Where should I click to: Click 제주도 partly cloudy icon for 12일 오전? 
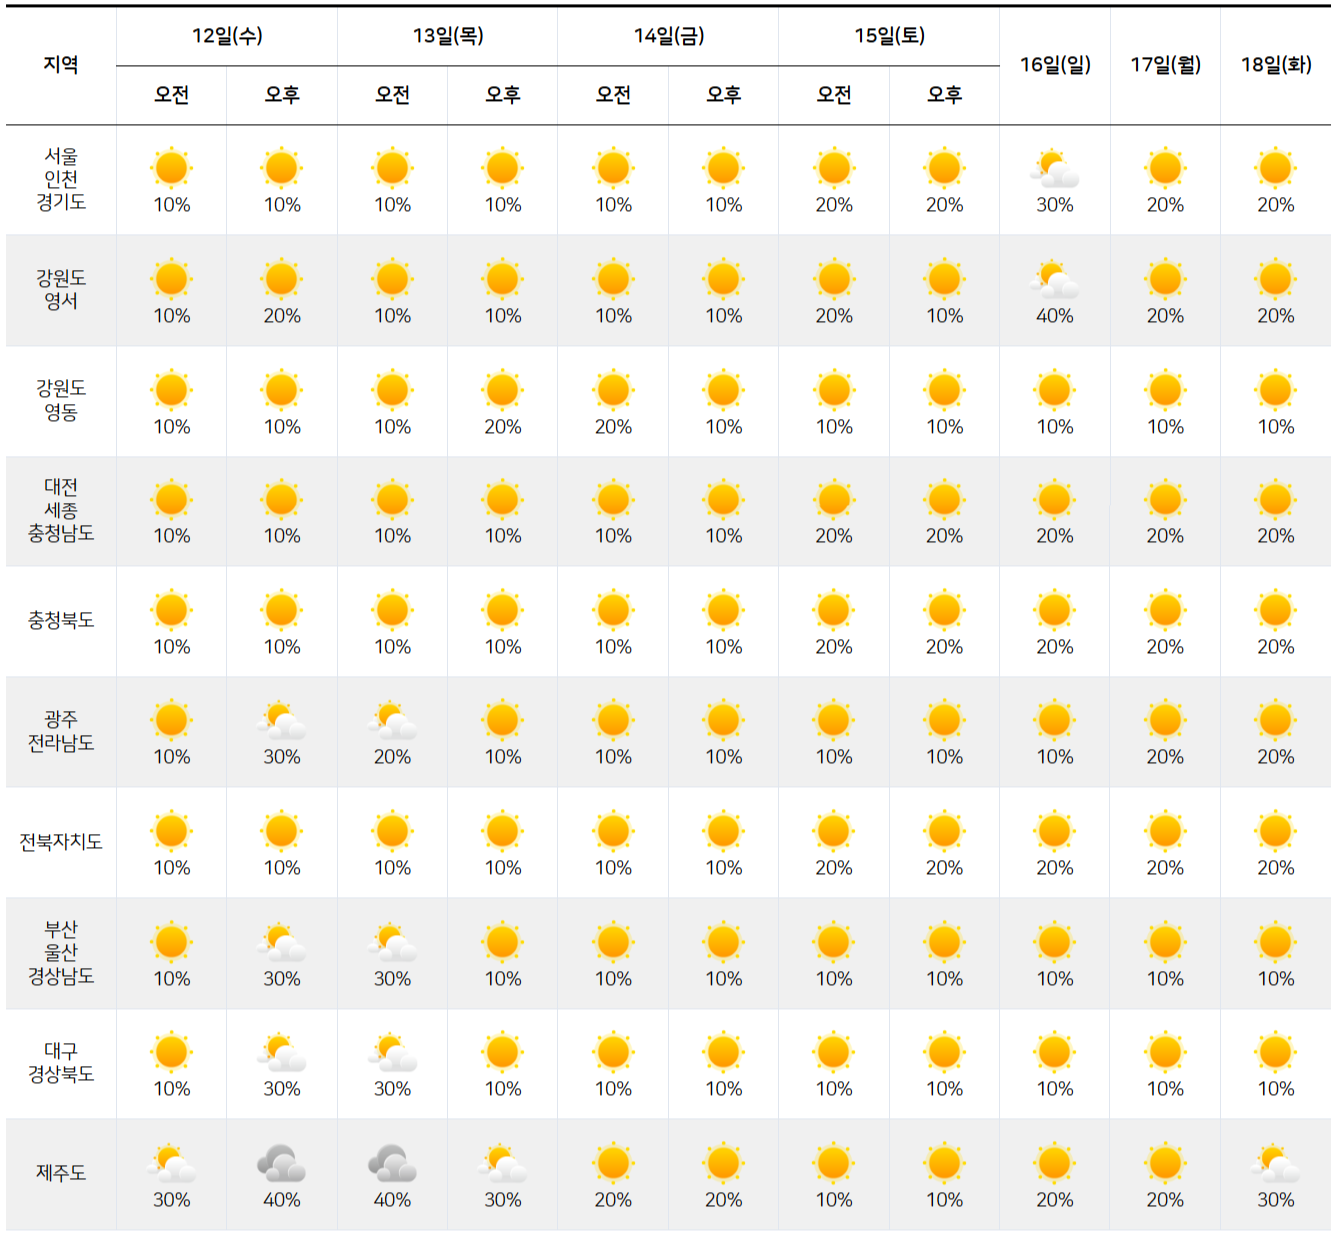point(171,1164)
